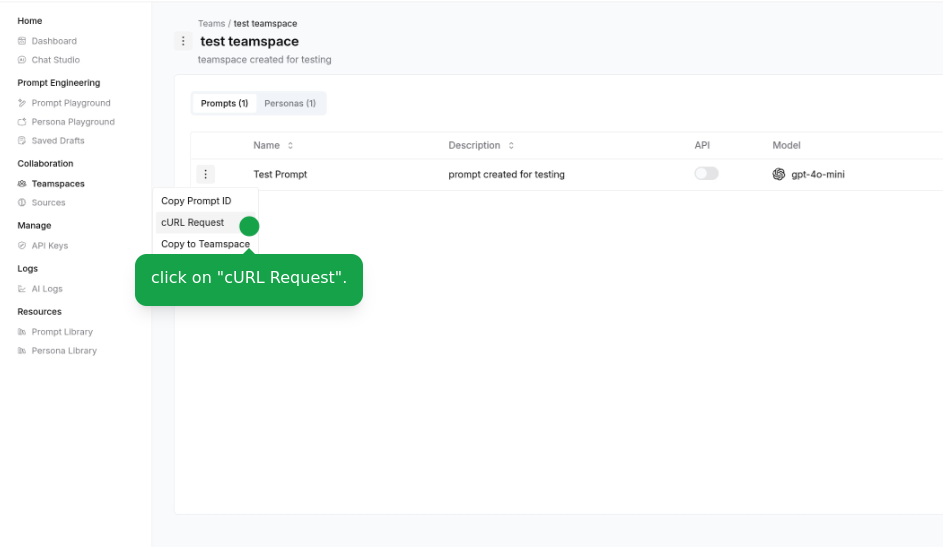Open the Test Prompt row name
943x547 pixels.
point(280,174)
